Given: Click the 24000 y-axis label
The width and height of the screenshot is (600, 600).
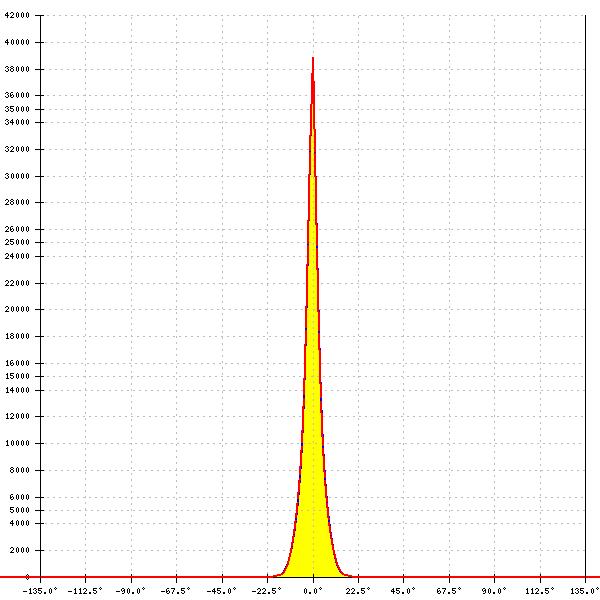Looking at the screenshot, I should tap(17, 256).
